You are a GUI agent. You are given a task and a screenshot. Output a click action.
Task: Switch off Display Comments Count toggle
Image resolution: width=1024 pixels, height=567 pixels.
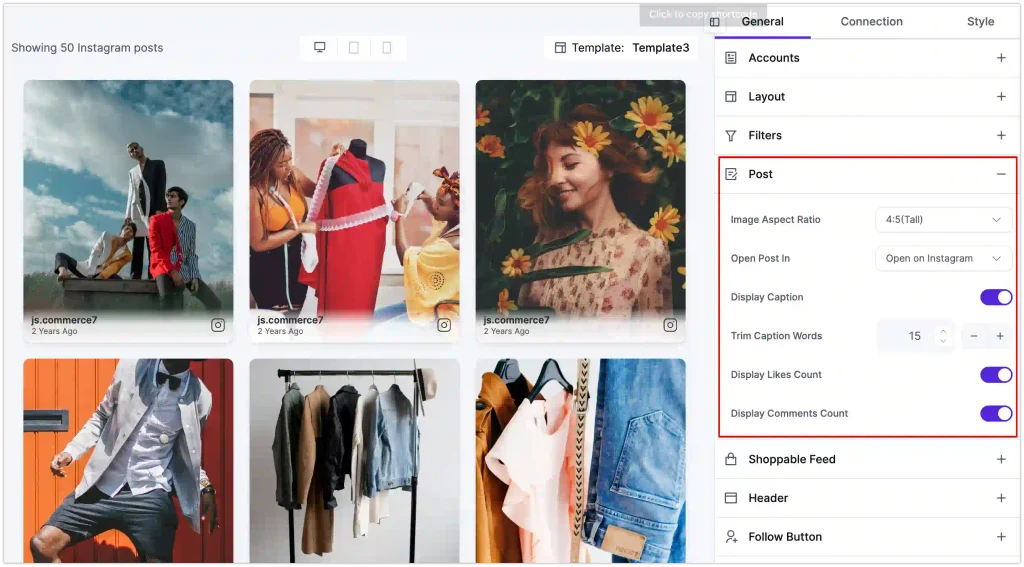coord(996,413)
